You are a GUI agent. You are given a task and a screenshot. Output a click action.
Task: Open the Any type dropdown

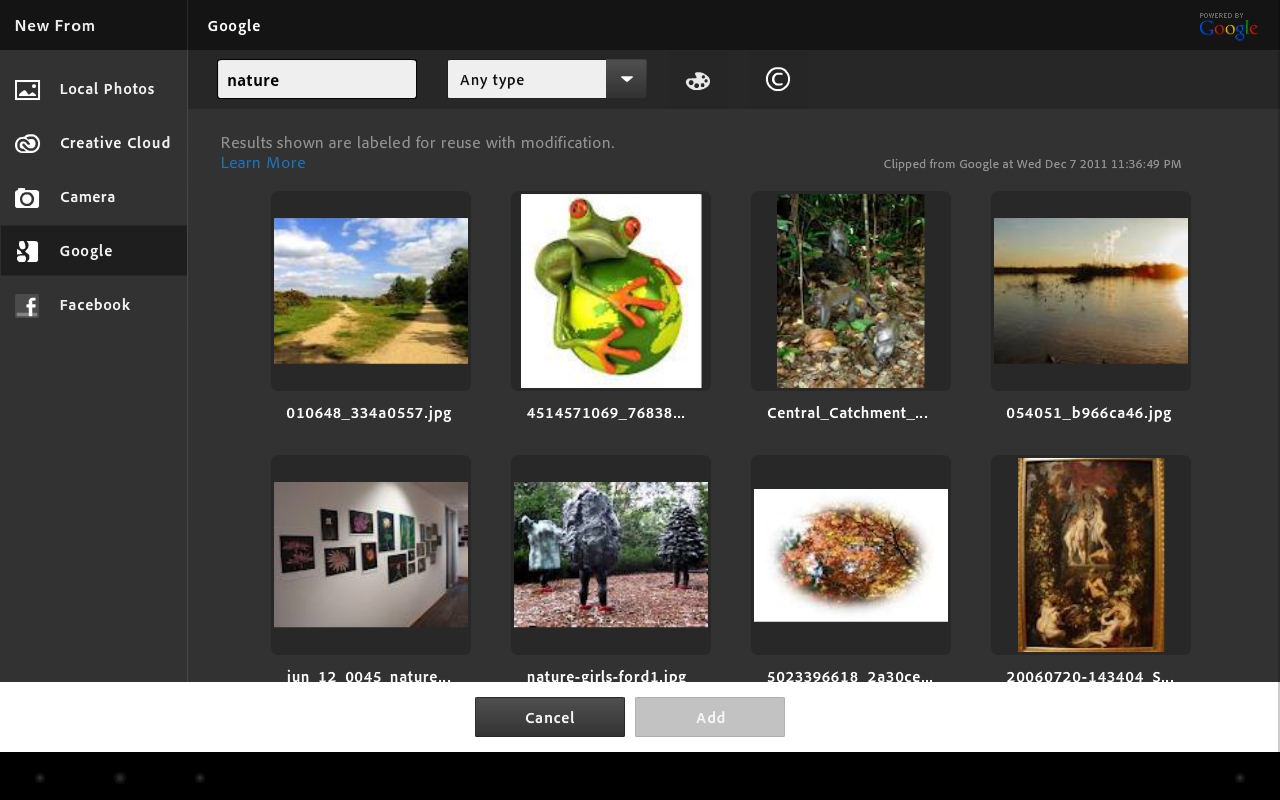(x=527, y=79)
